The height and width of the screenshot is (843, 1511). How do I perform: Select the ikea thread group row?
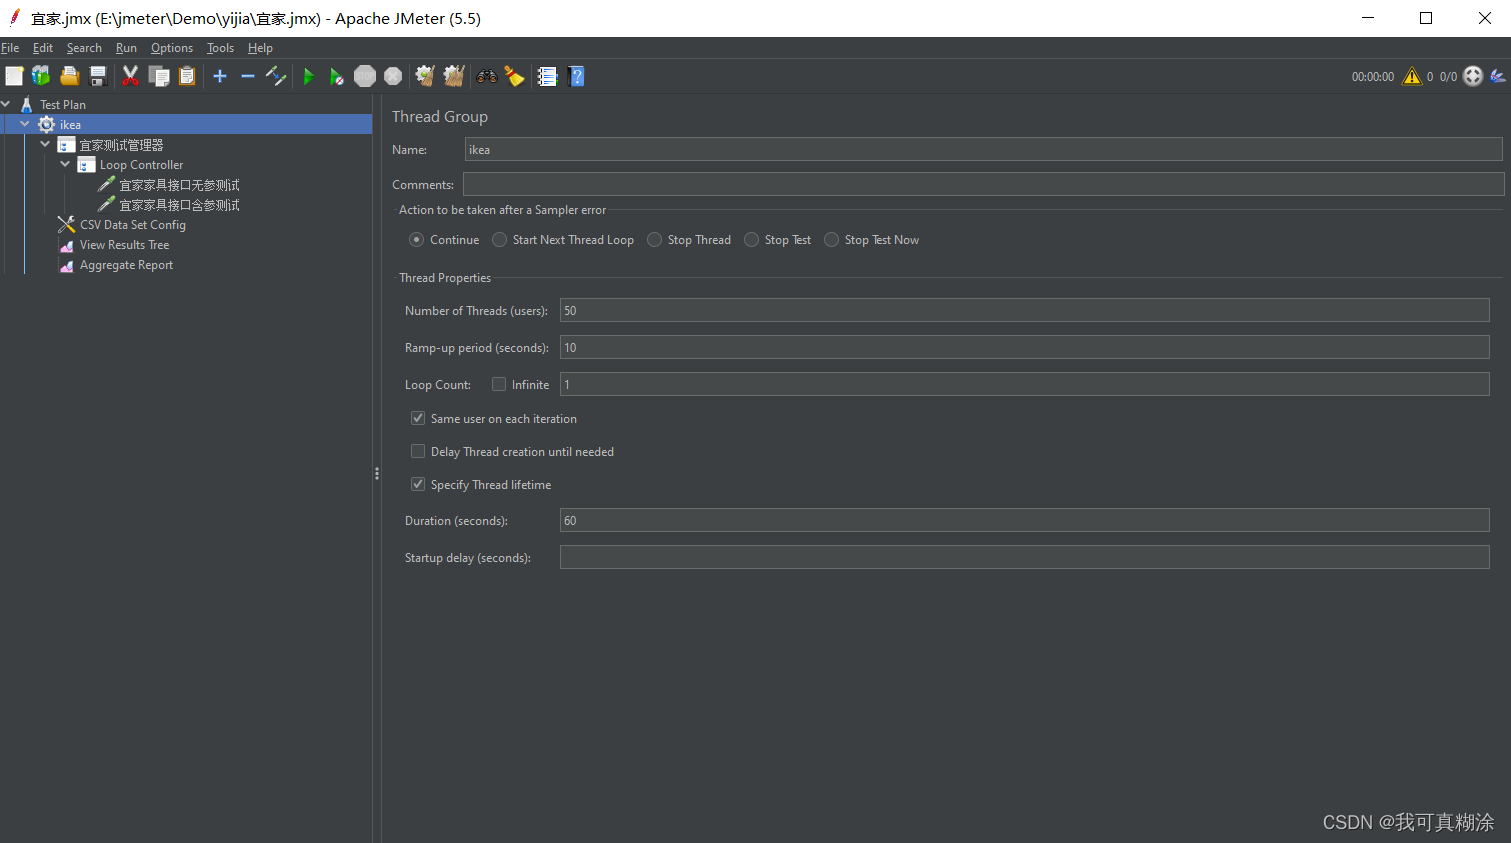click(186, 124)
